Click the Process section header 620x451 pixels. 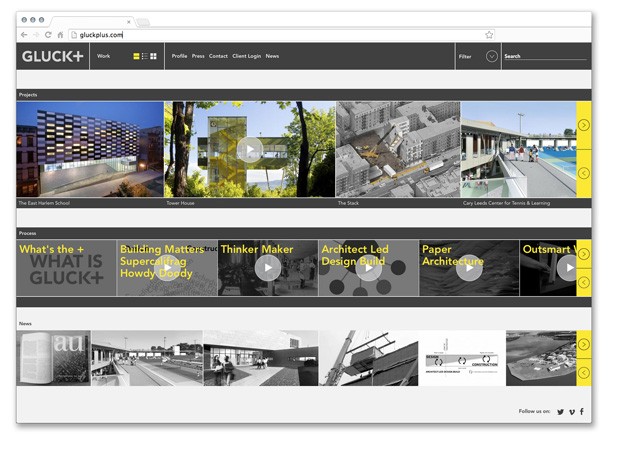[x=304, y=233]
